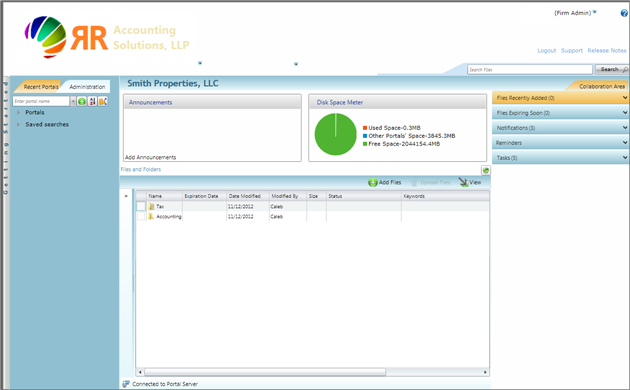The width and height of the screenshot is (630, 390).
Task: Click the RR Accounting Solutions logo
Action: pos(107,37)
